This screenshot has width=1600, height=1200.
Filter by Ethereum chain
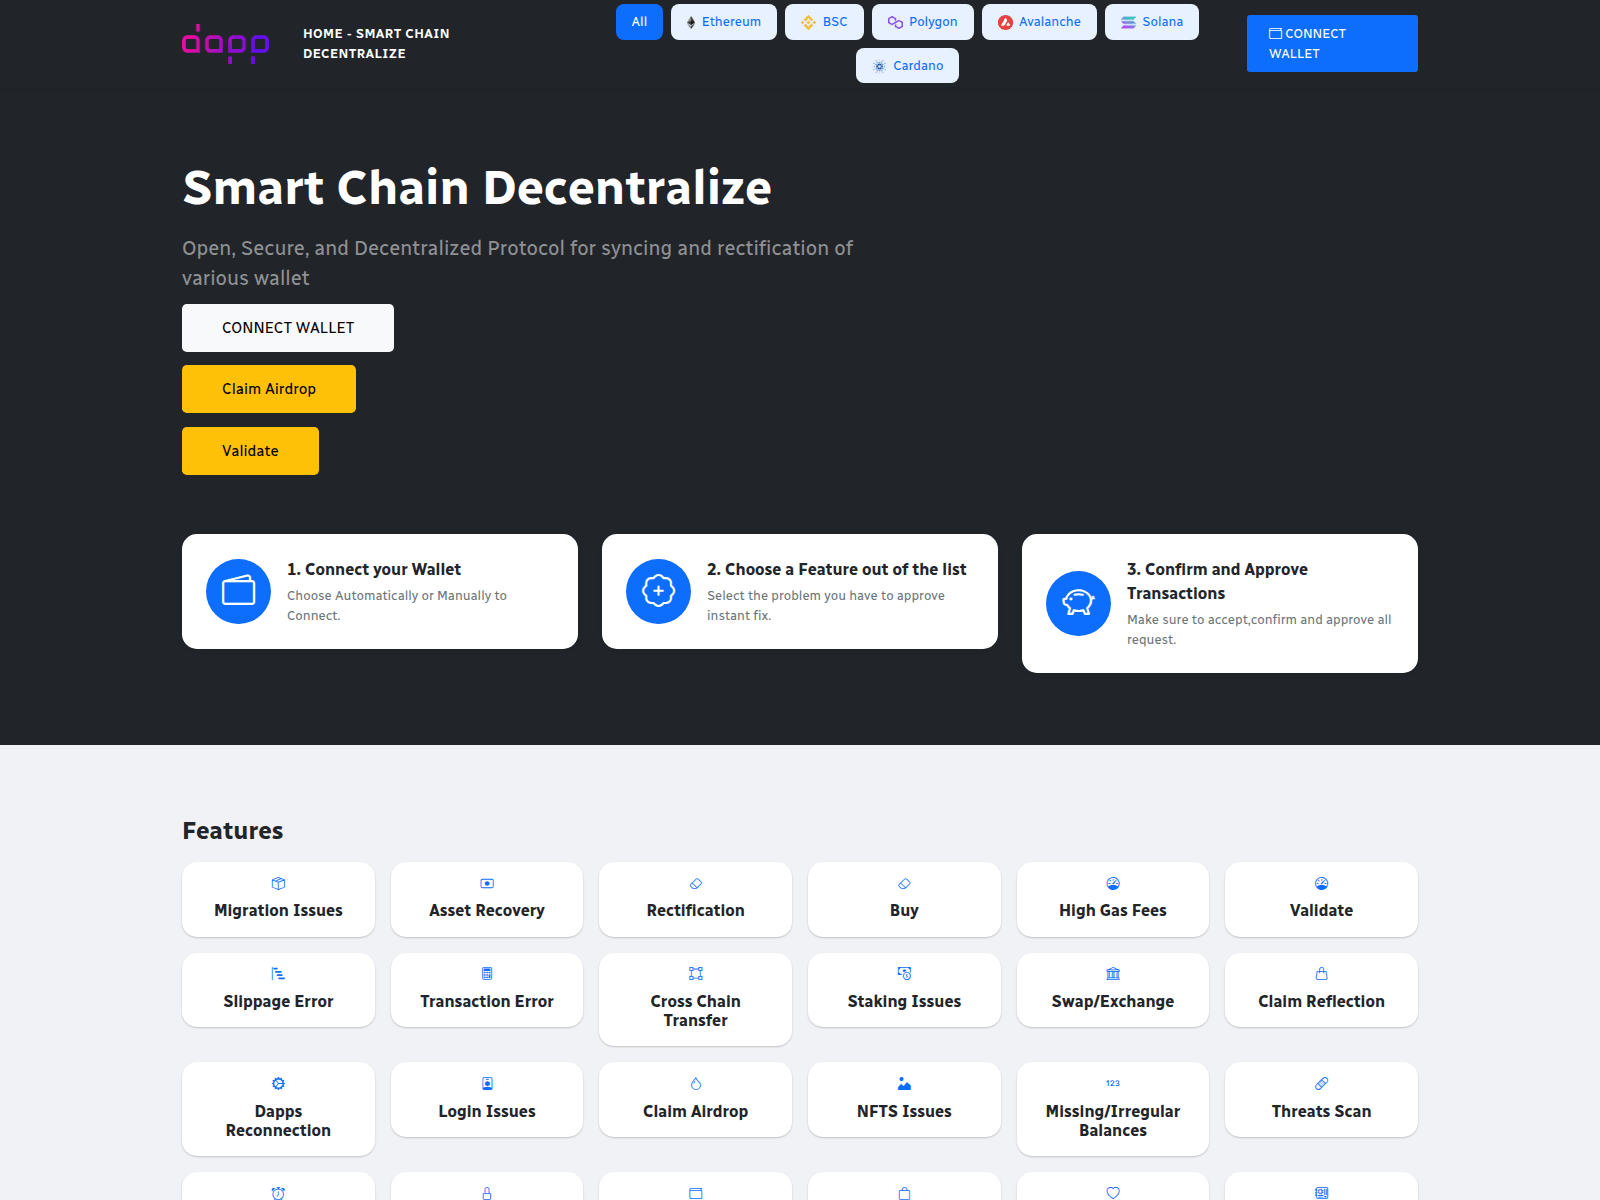(724, 22)
